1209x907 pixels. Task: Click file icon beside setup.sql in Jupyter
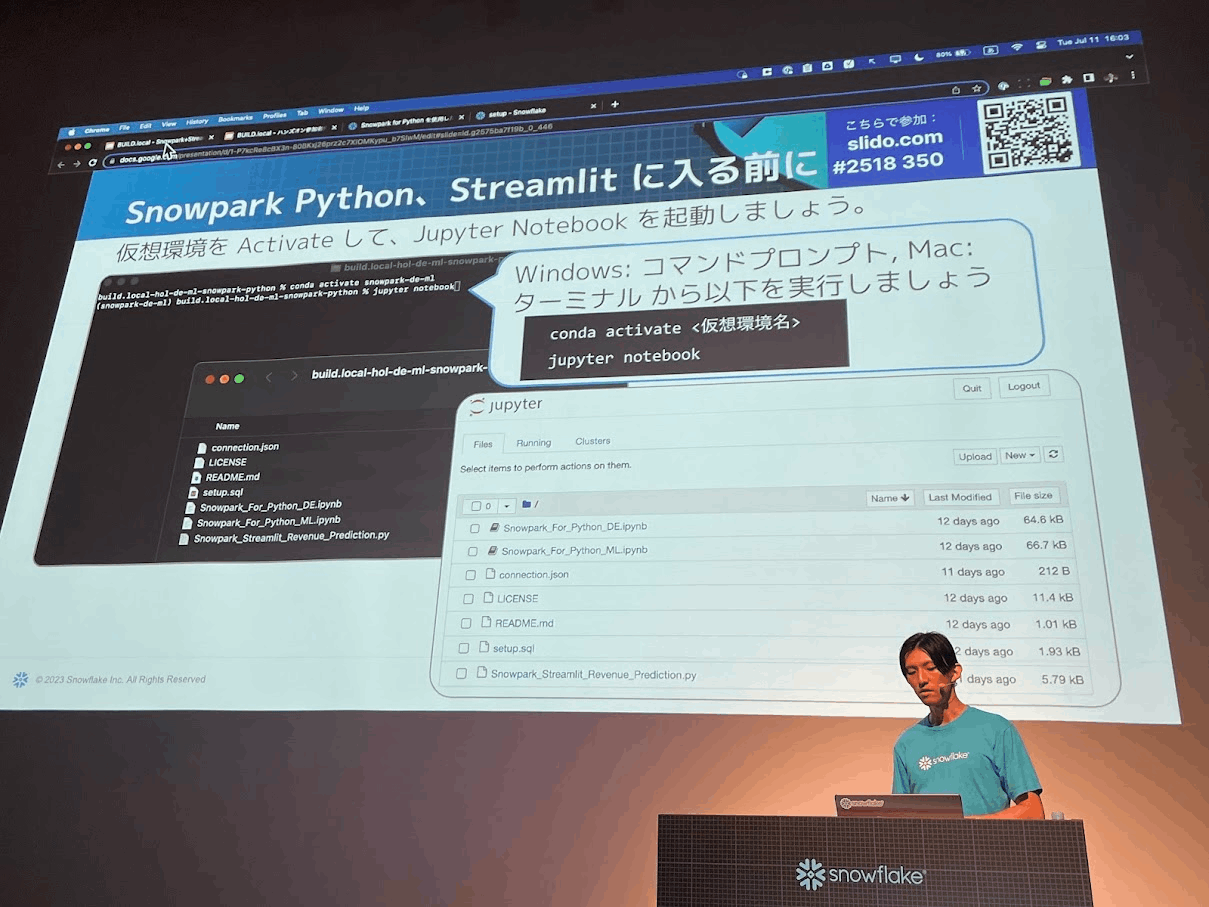pyautogui.click(x=484, y=647)
